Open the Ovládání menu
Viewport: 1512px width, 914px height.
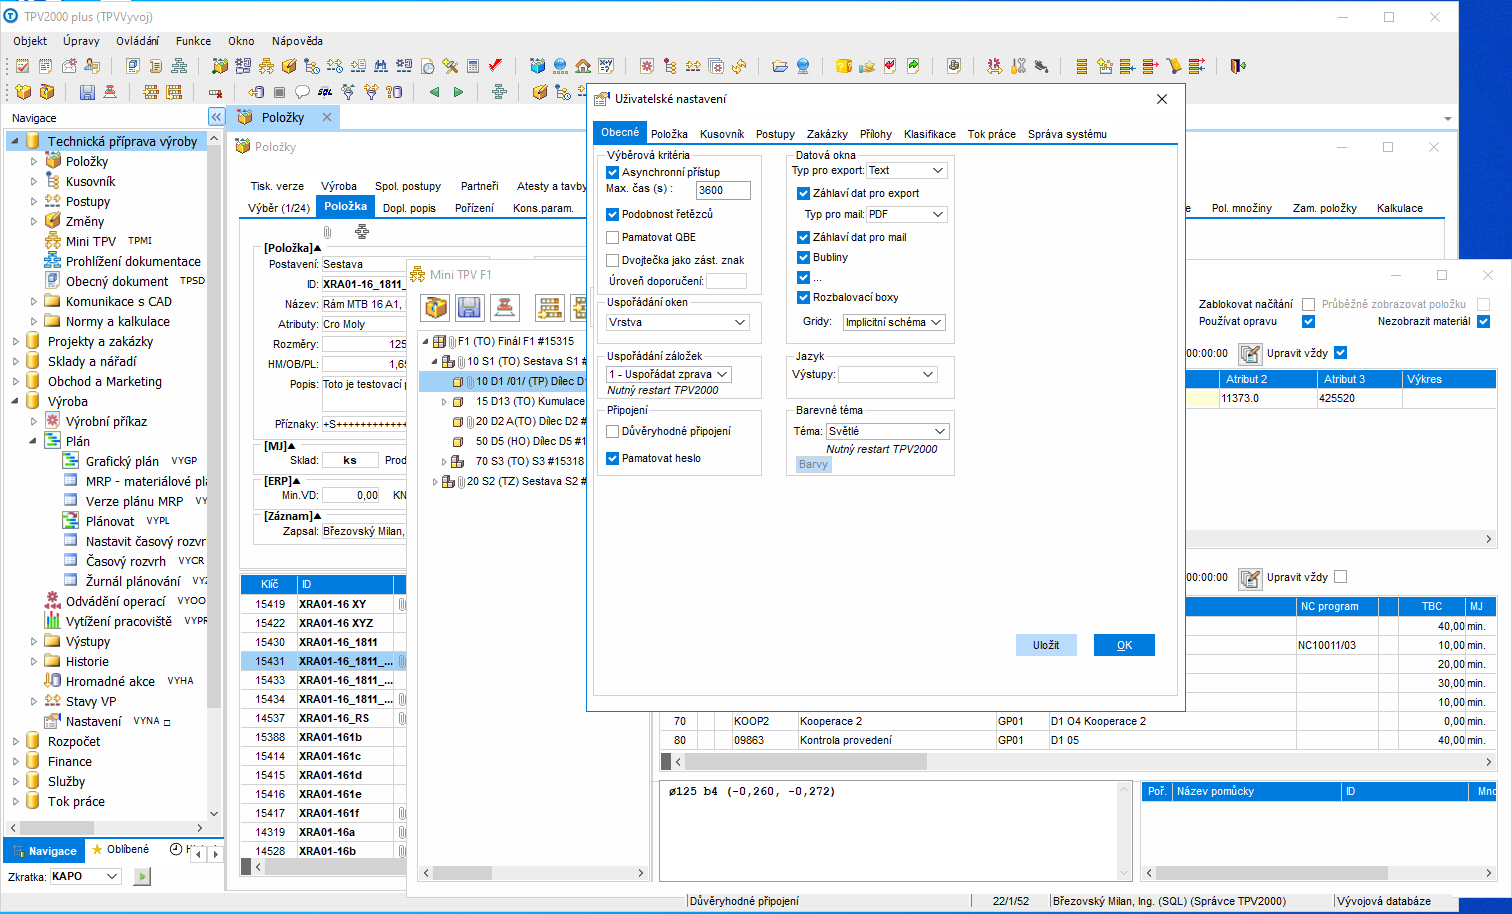coord(137,41)
